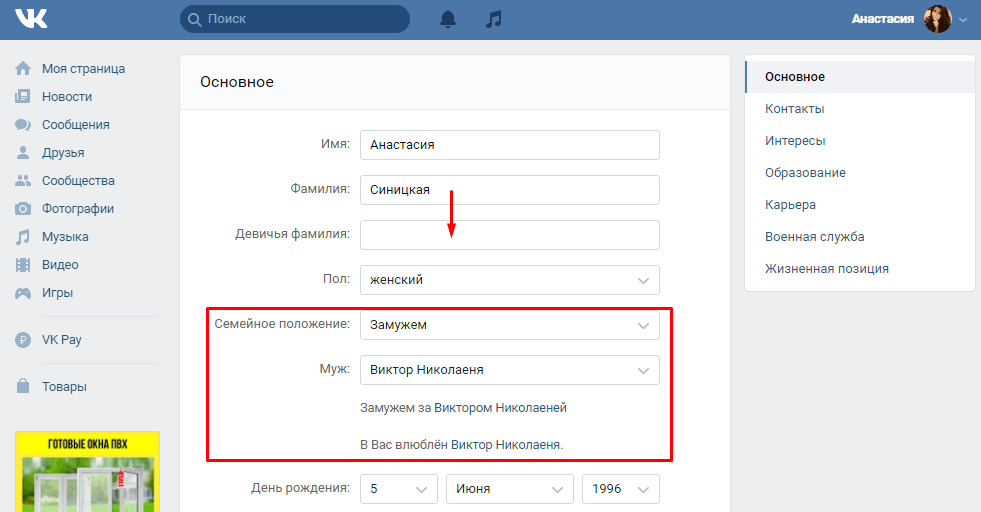Click the ruble coin icon for VK Pay
This screenshot has height=512, width=981.
(23, 340)
